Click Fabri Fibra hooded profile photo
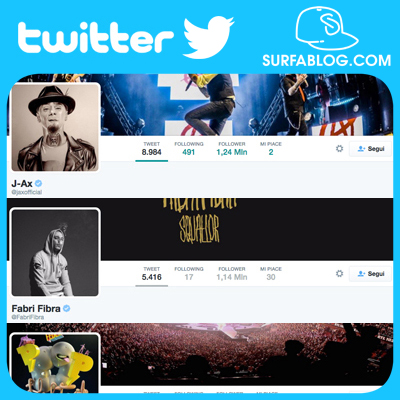Viewport: 400px width, 400px height. 55,252
